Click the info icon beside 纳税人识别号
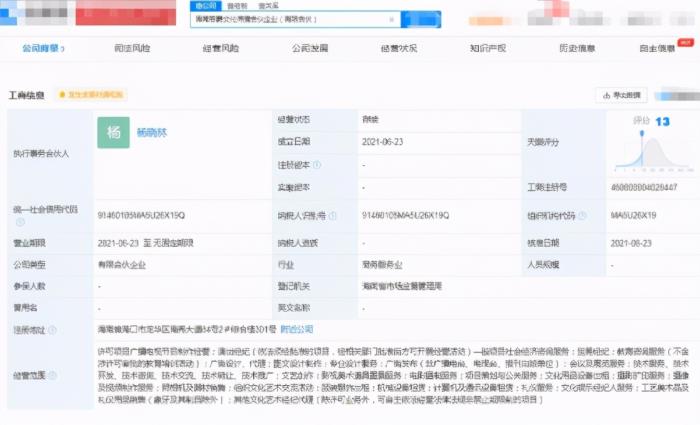The image size is (700, 425). [333, 215]
